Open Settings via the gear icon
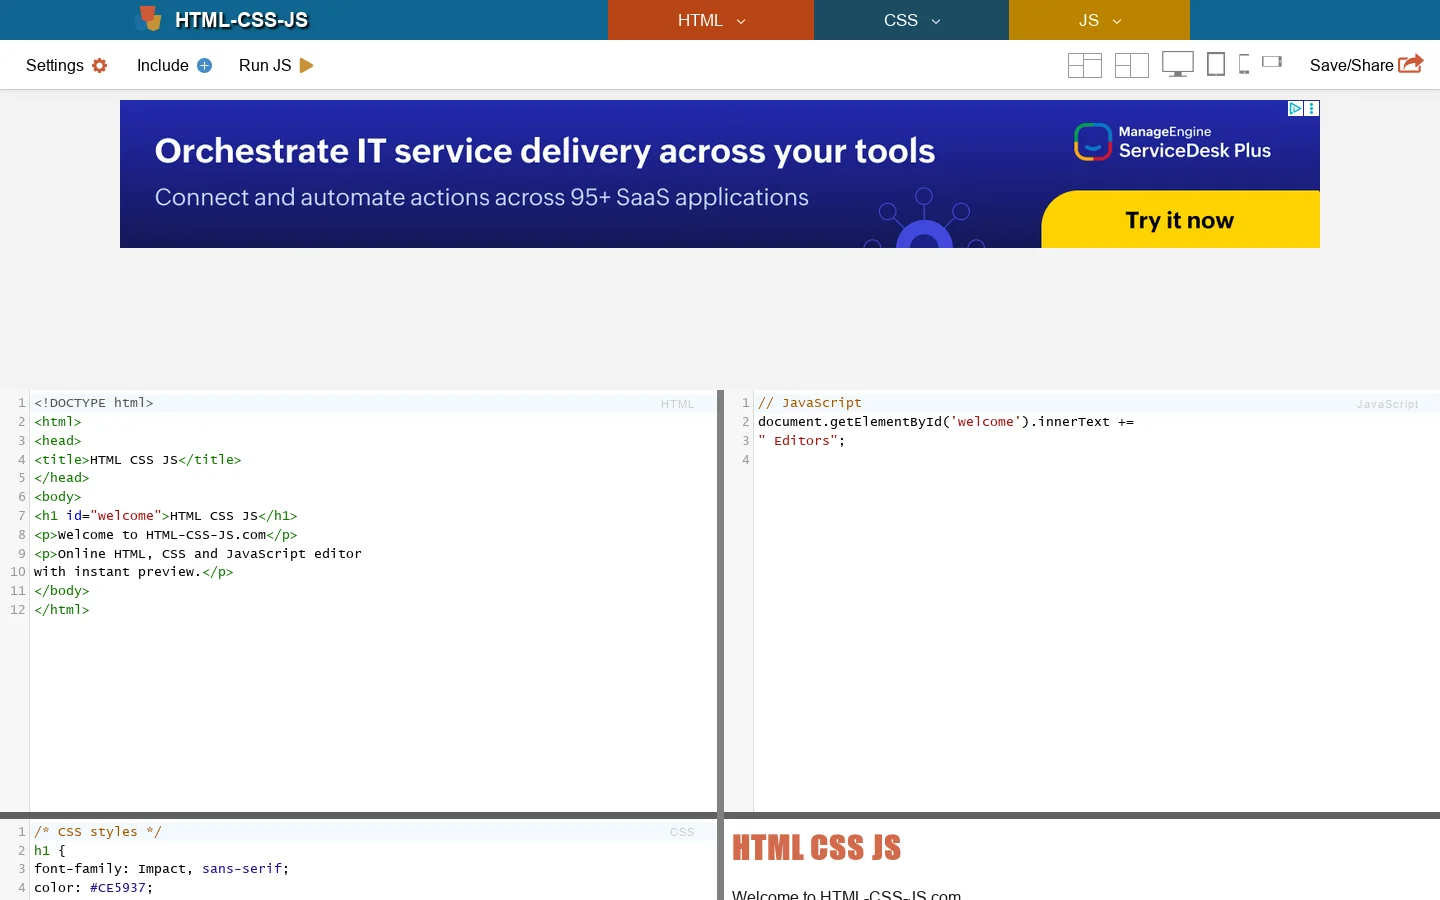 (x=100, y=65)
